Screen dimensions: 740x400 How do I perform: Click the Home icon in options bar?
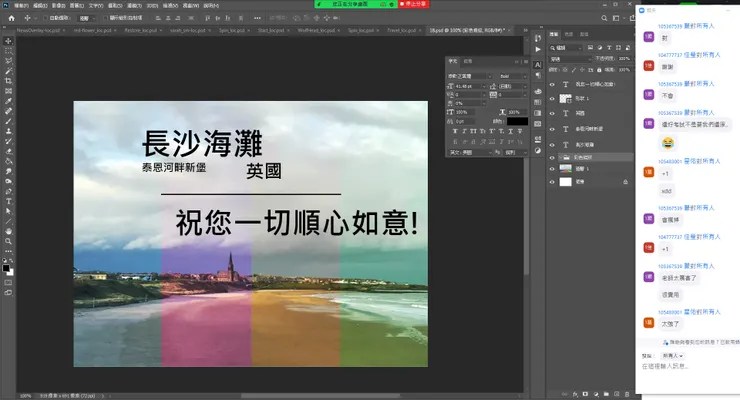(11, 18)
